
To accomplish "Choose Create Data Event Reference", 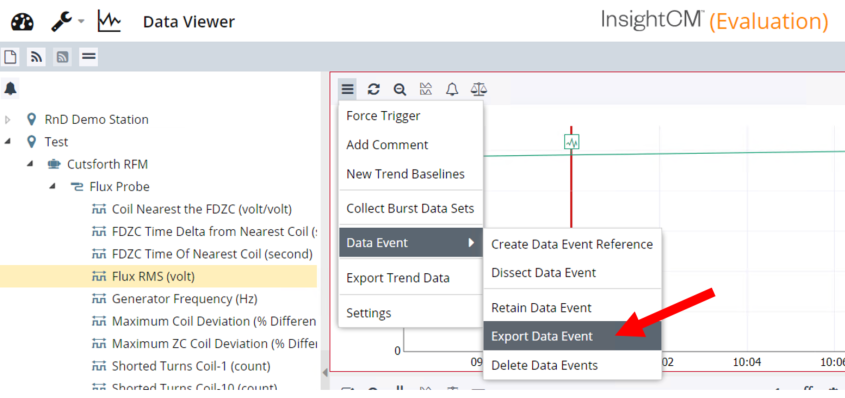I will click(572, 245).
